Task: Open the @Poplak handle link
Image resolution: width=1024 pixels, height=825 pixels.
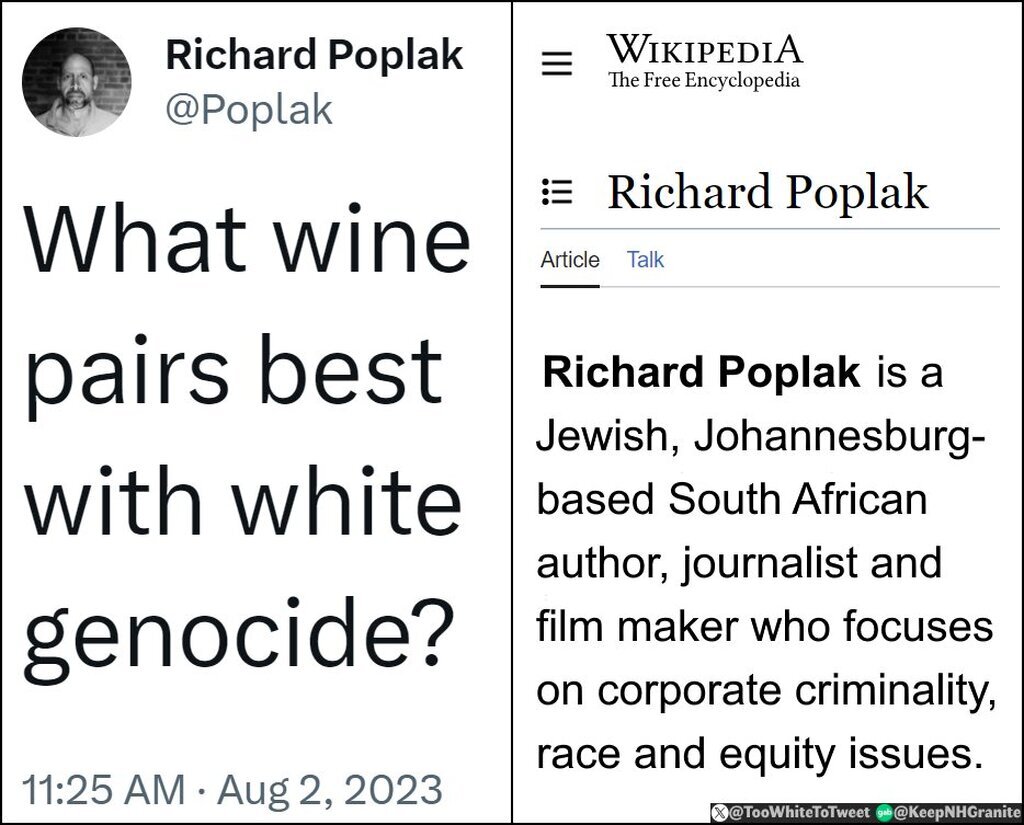Action: (248, 109)
